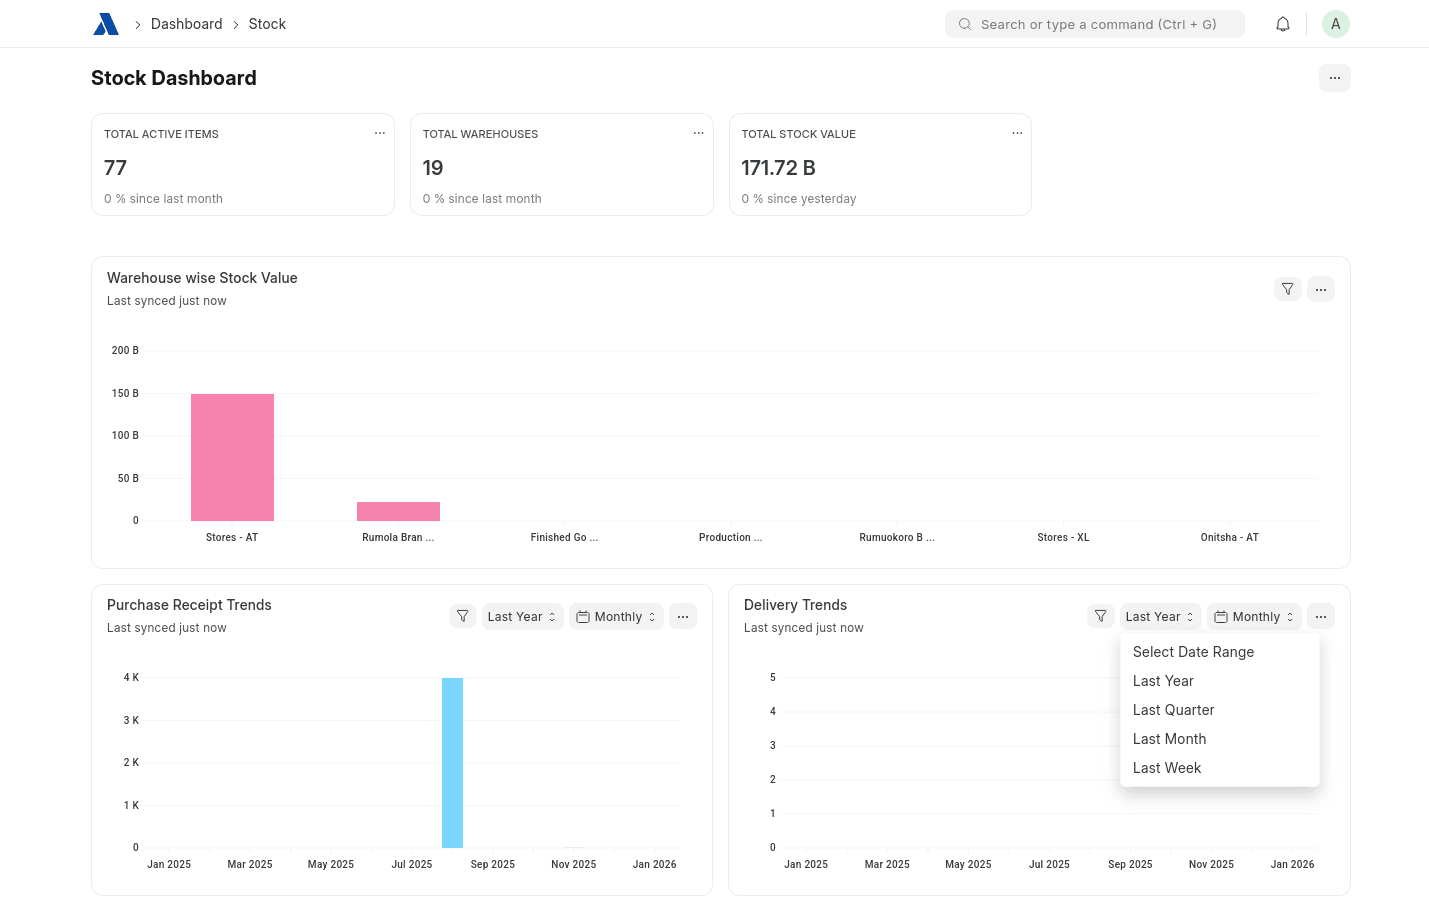1429x903 pixels.
Task: Expand the Last Year selector on Delivery Trends
Action: (x=1159, y=616)
